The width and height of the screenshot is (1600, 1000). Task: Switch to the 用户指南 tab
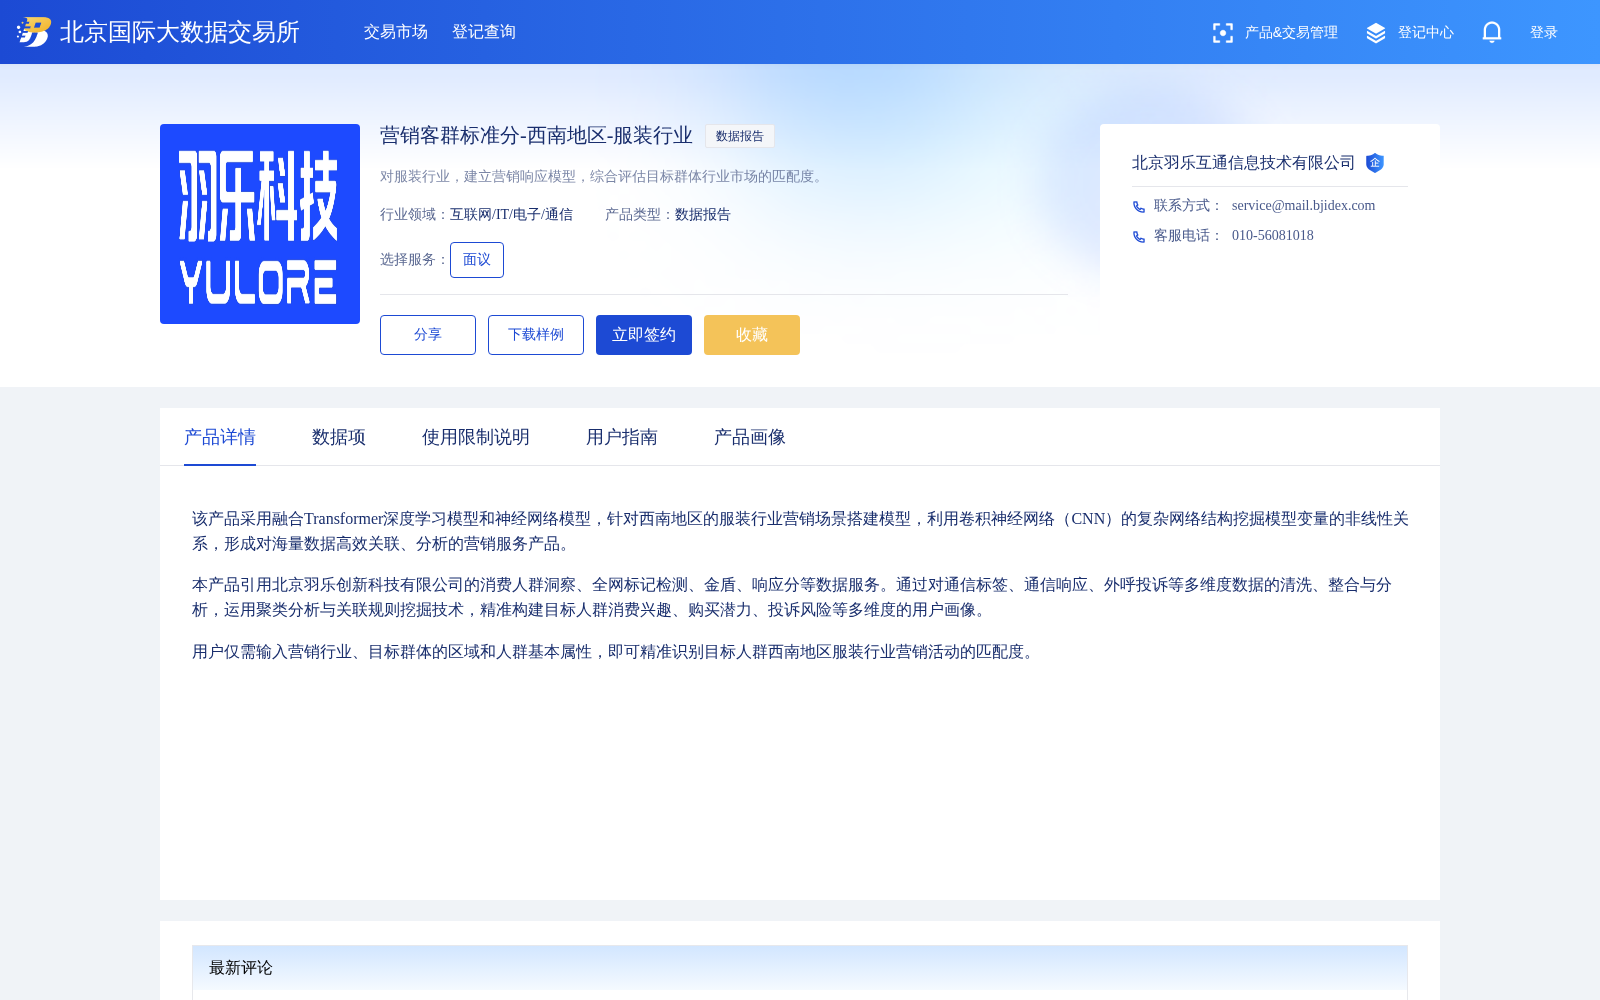[622, 437]
